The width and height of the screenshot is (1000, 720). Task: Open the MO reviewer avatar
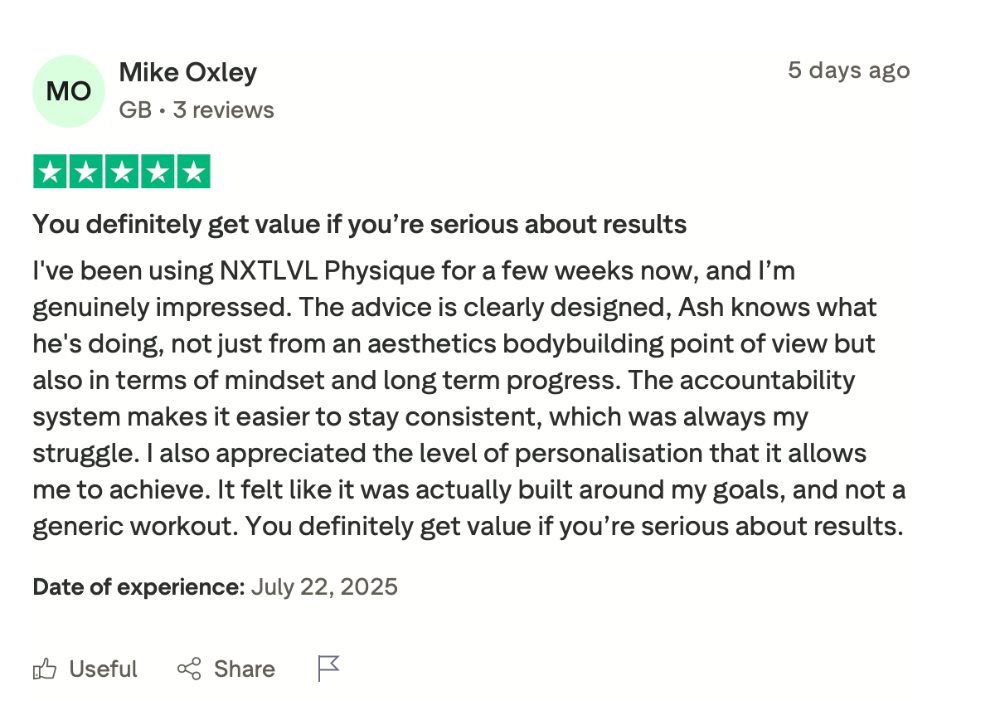pyautogui.click(x=69, y=91)
